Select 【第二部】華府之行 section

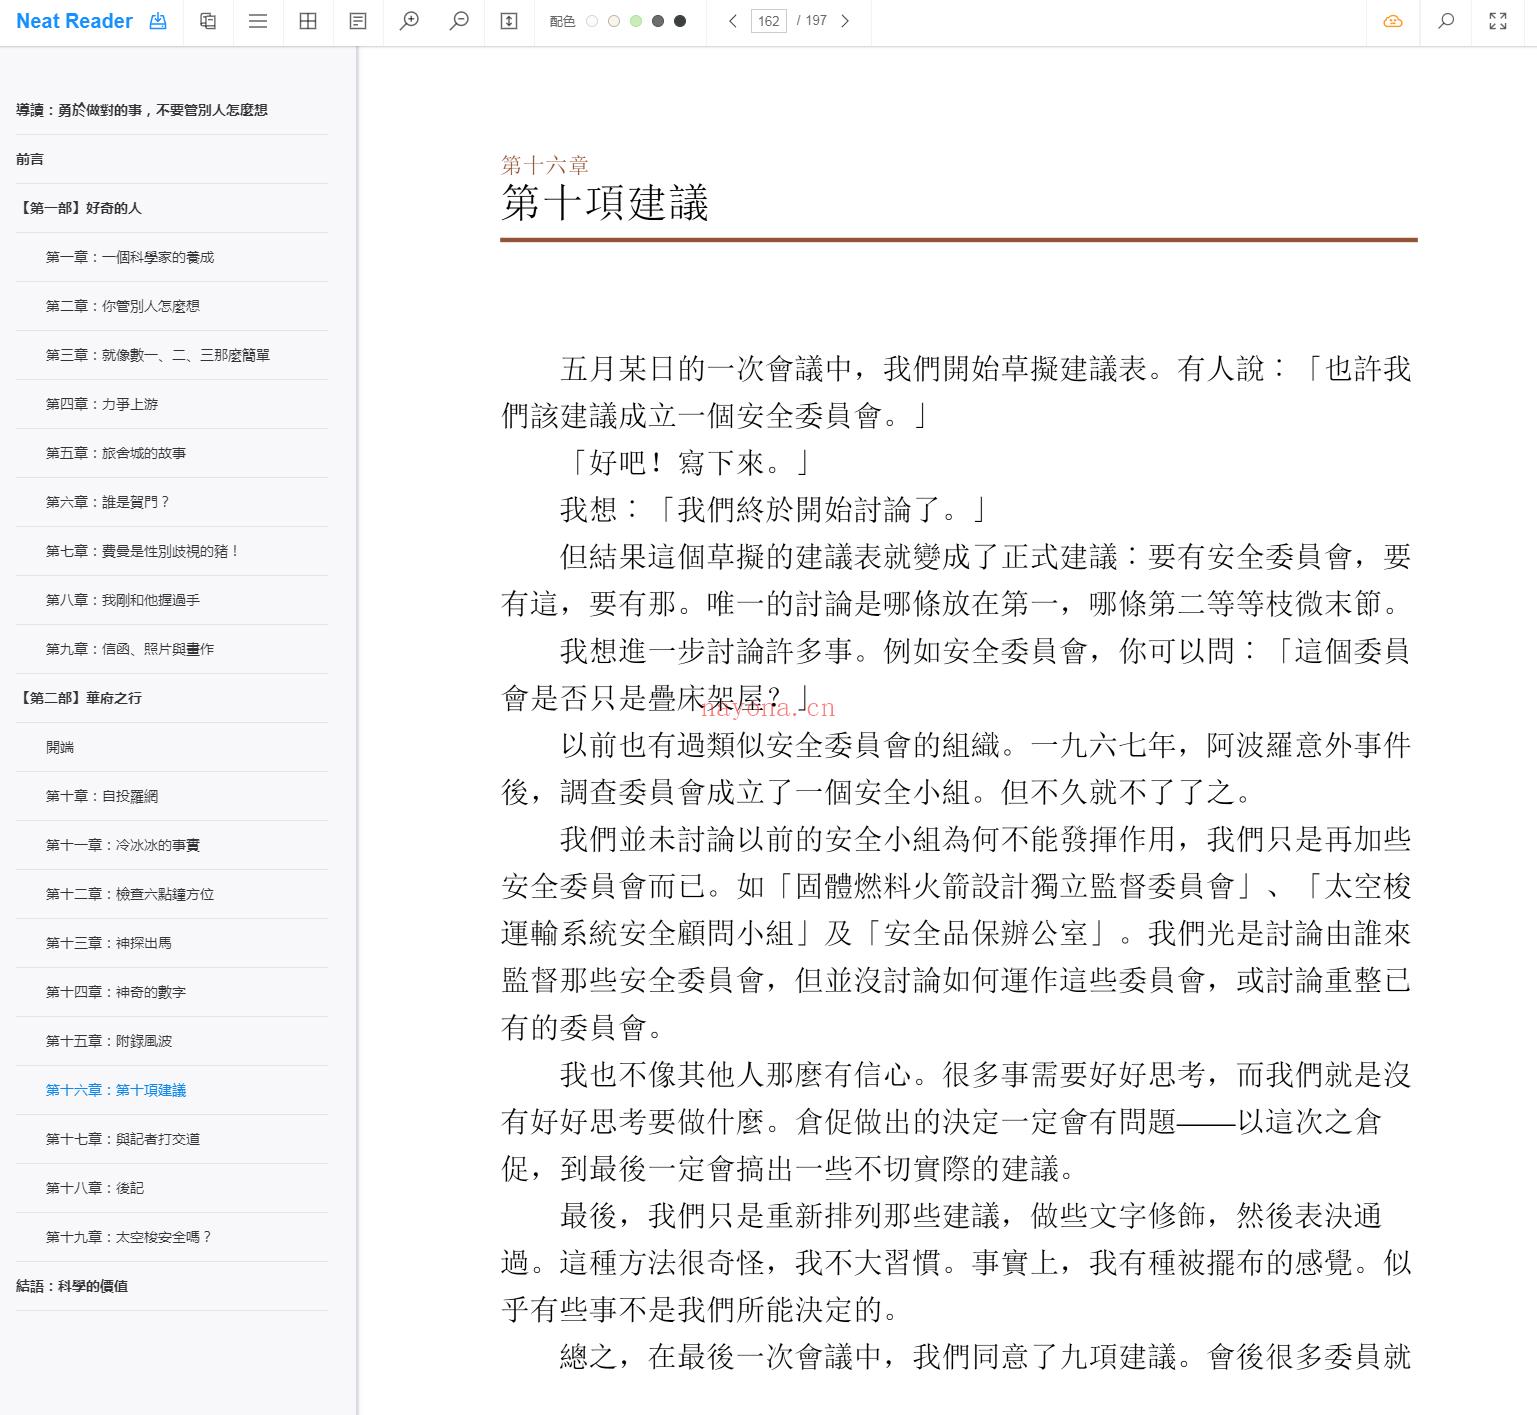click(x=79, y=698)
